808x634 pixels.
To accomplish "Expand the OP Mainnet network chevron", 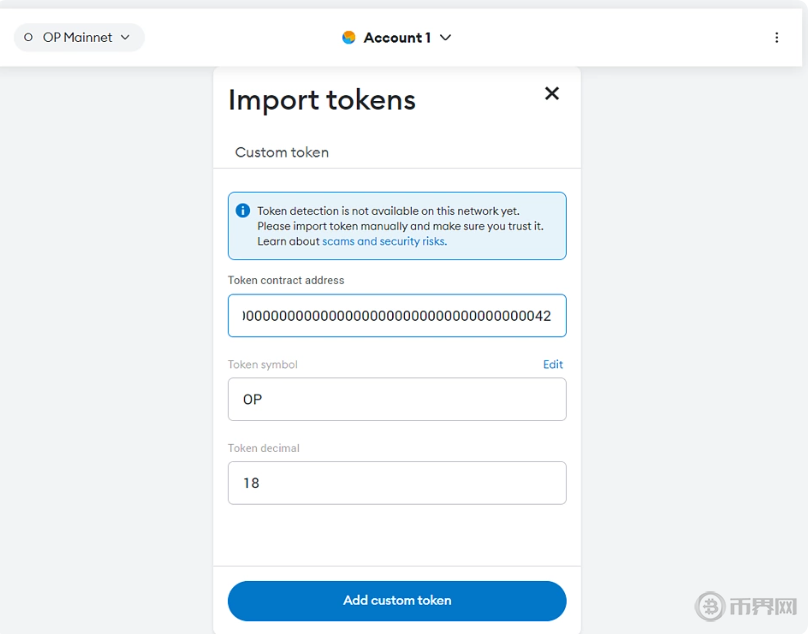I will 125,38.
